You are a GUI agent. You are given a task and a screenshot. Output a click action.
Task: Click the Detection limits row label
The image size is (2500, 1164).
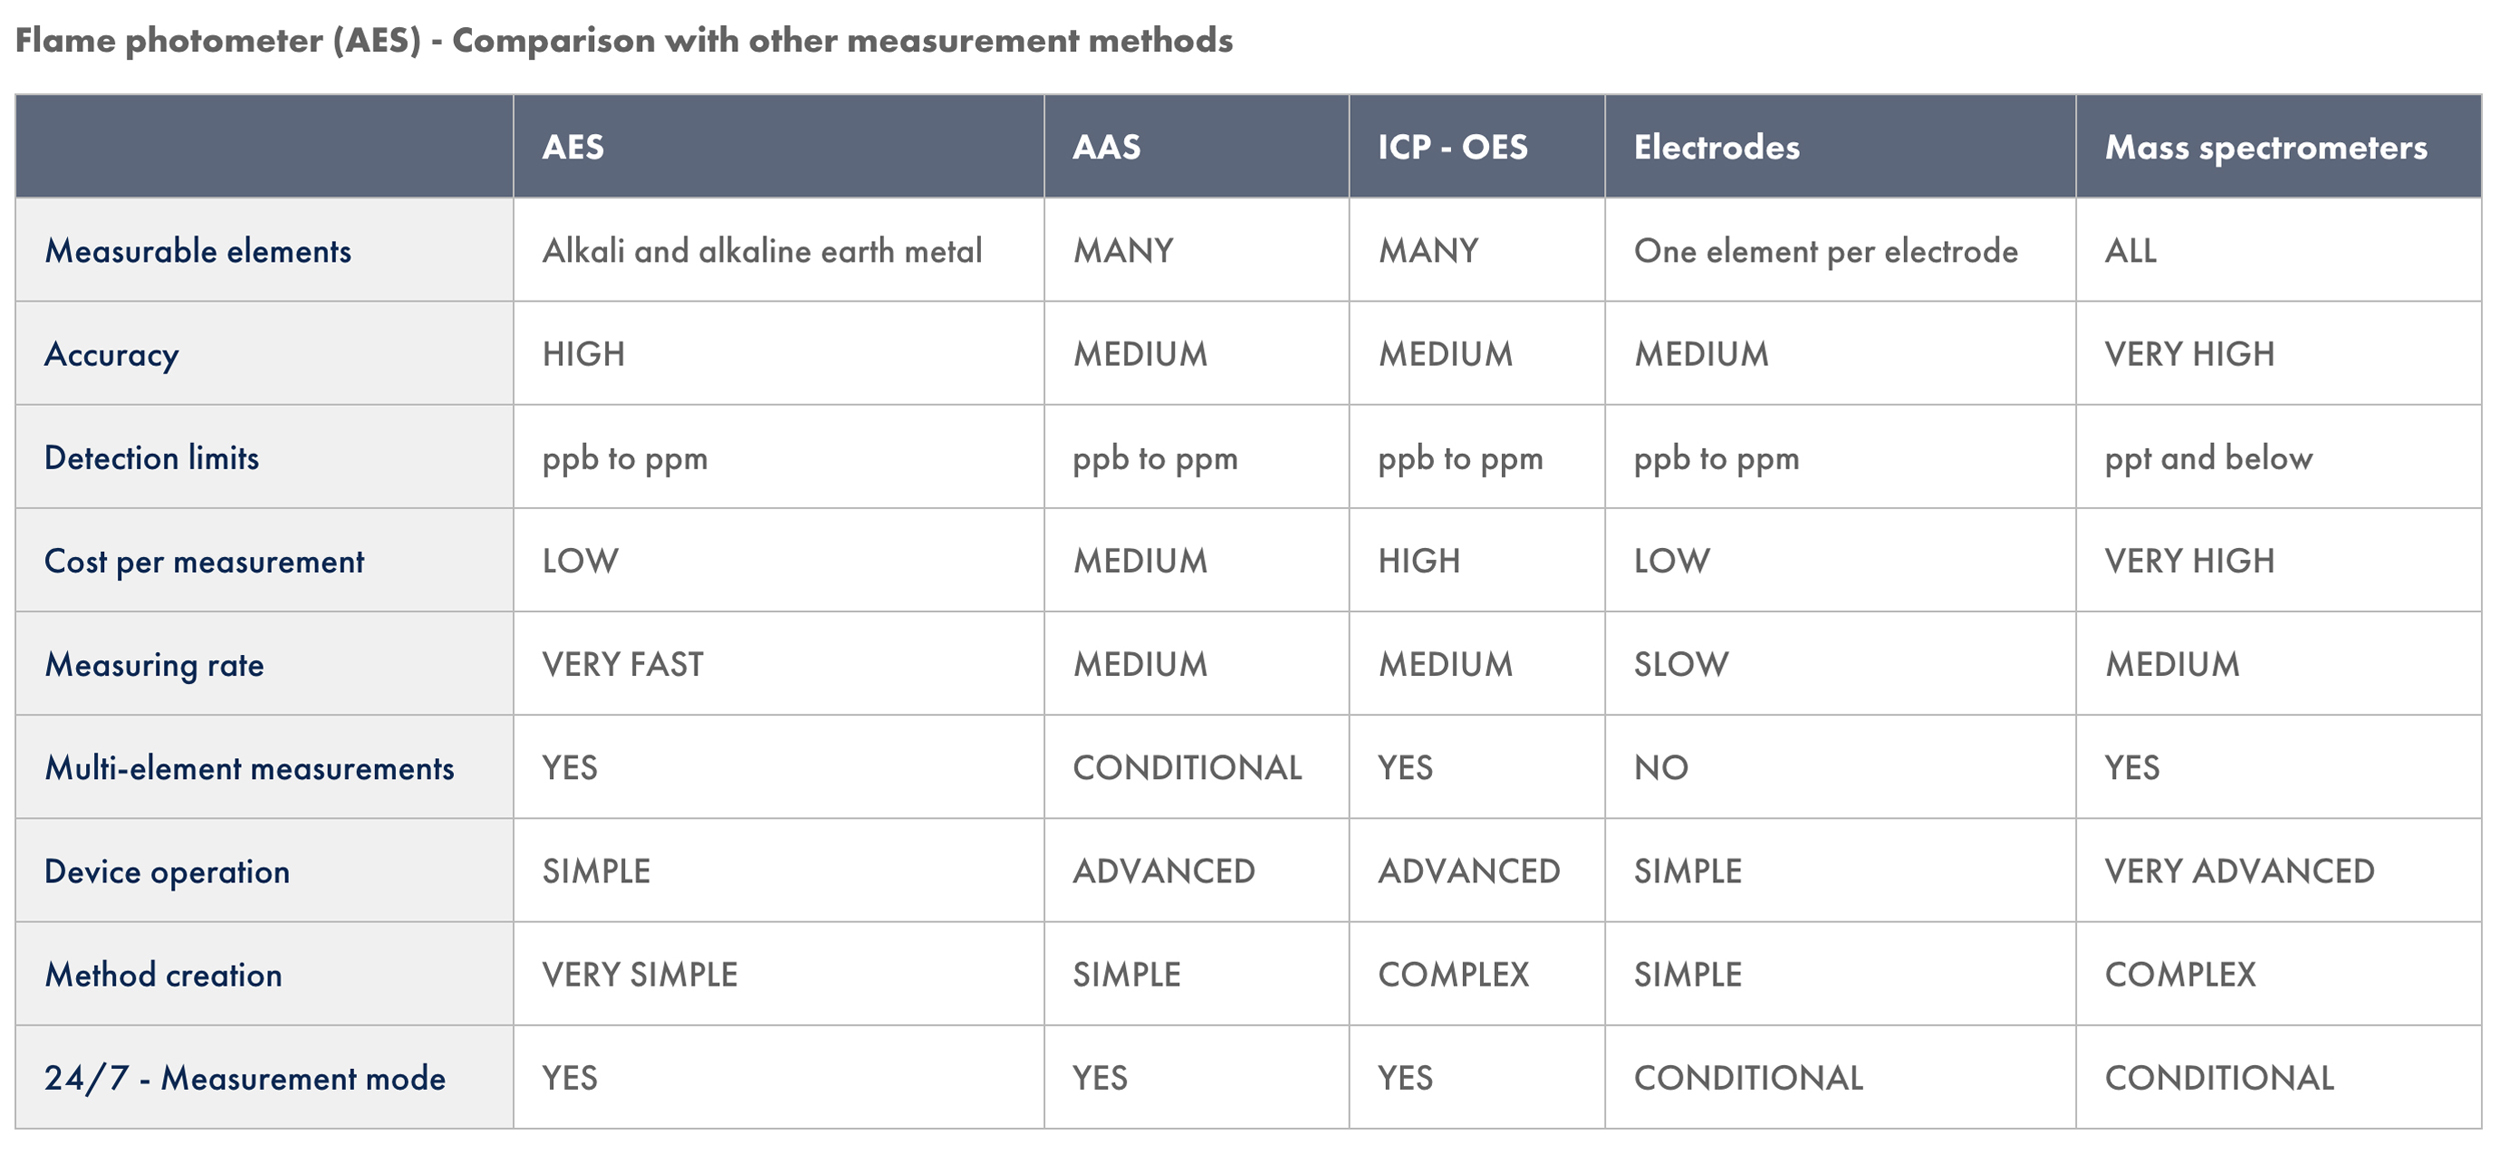(x=152, y=458)
